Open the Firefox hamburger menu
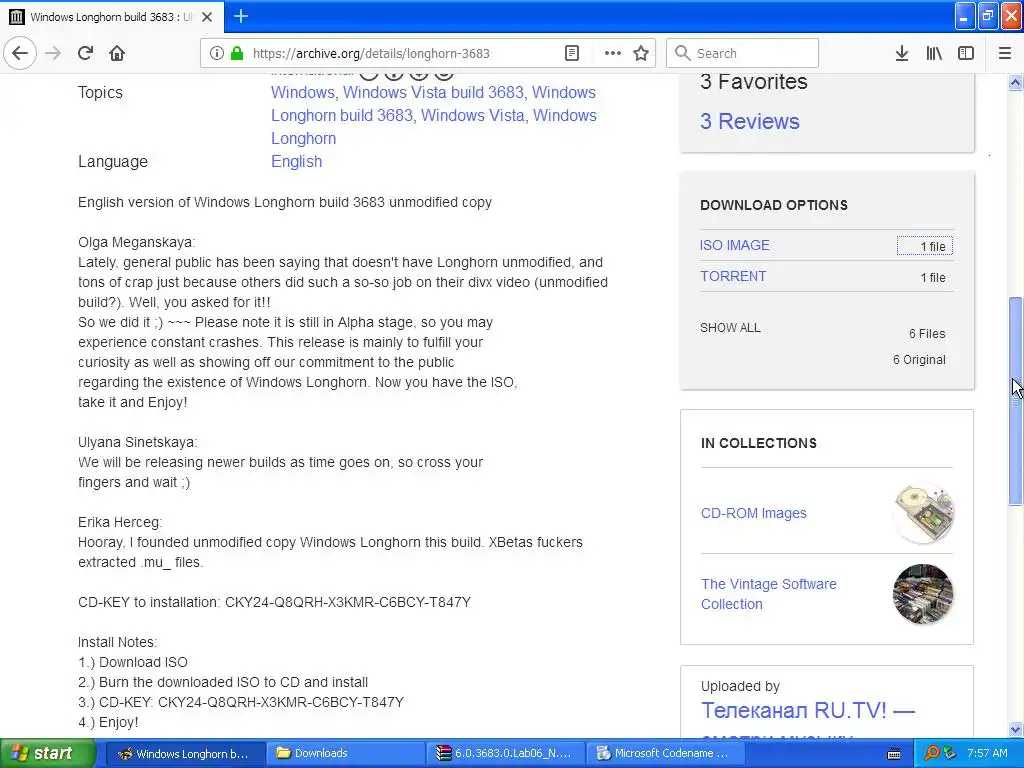The width and height of the screenshot is (1024, 768). click(1004, 54)
